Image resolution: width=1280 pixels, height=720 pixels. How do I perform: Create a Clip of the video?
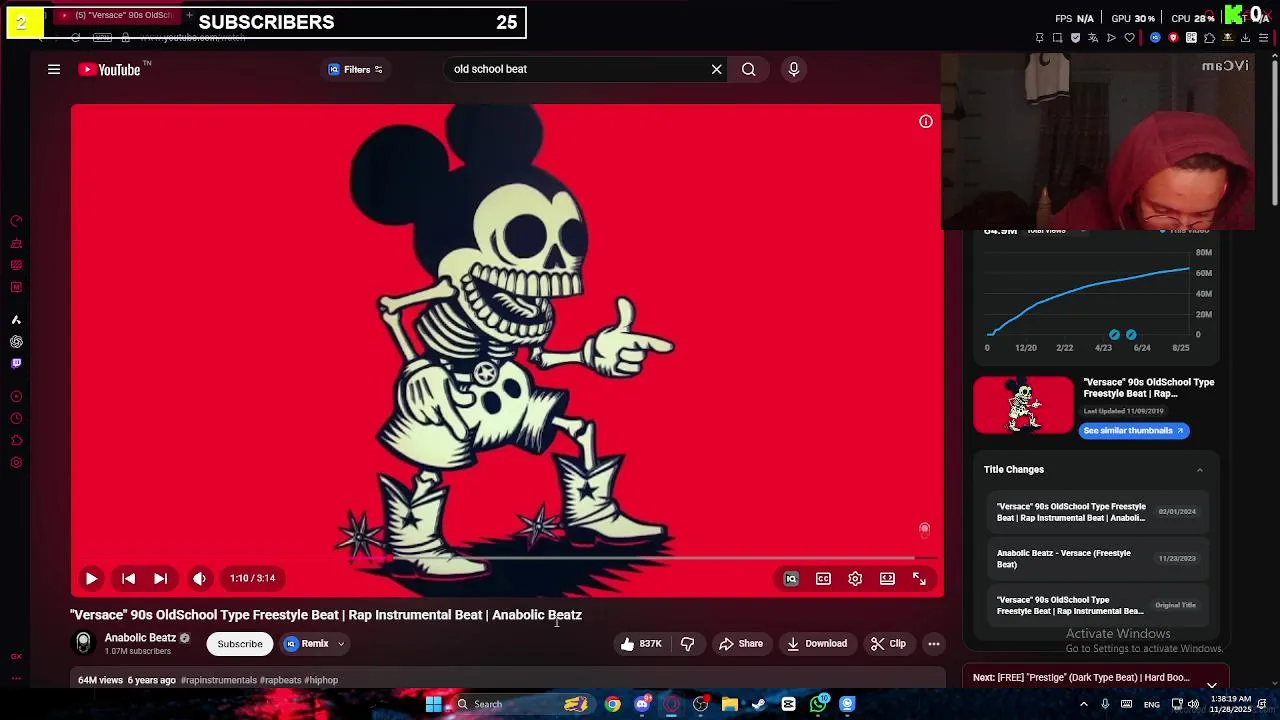(x=888, y=644)
